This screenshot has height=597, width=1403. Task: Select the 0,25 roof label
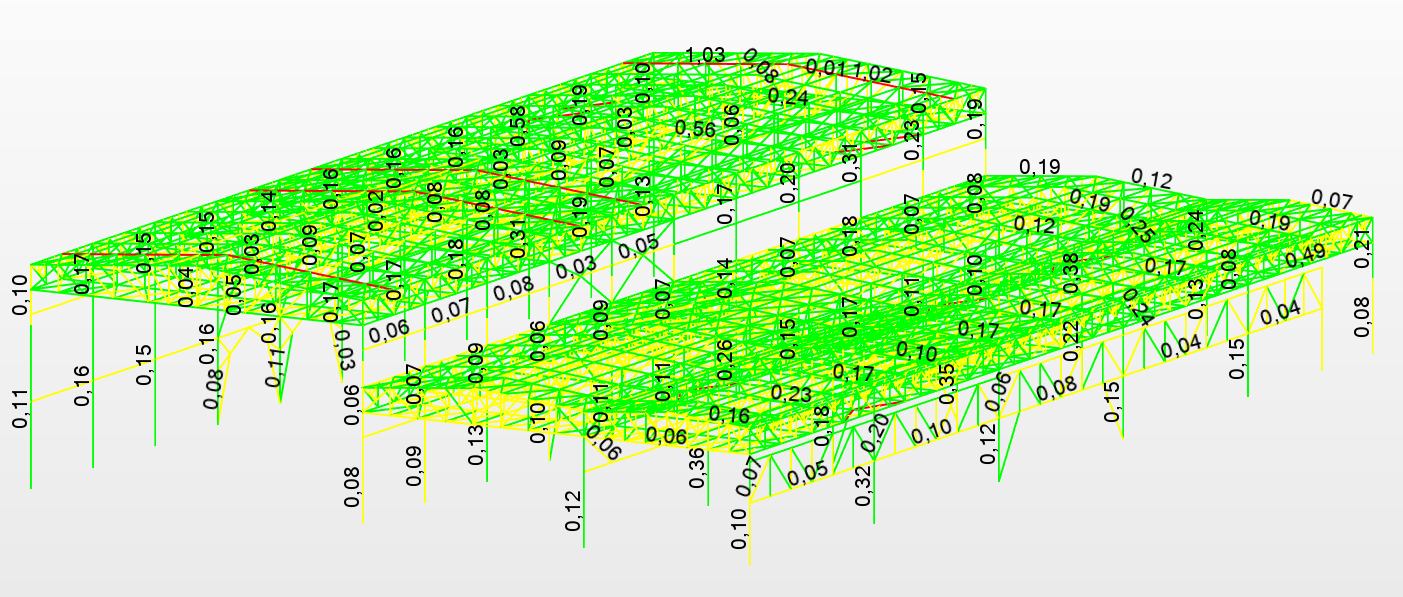(x=1135, y=225)
